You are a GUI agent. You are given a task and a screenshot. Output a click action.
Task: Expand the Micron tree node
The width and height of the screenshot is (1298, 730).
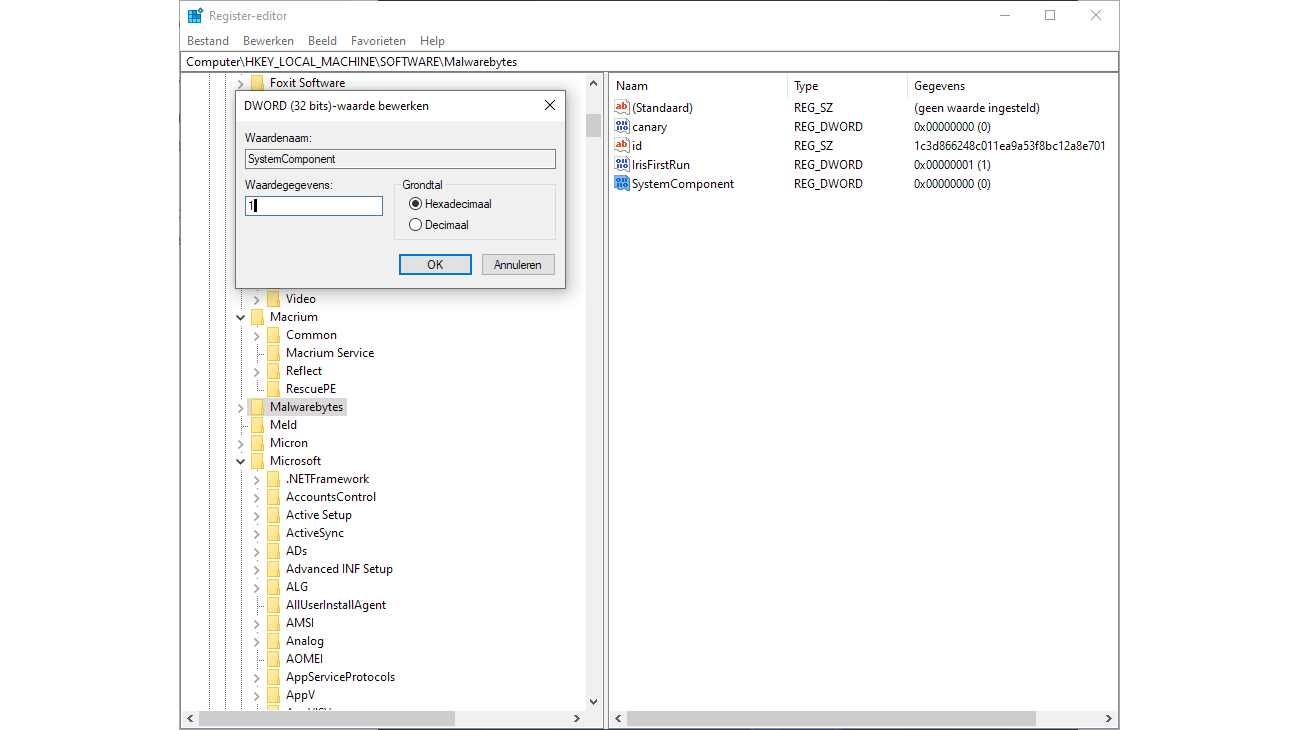240,443
